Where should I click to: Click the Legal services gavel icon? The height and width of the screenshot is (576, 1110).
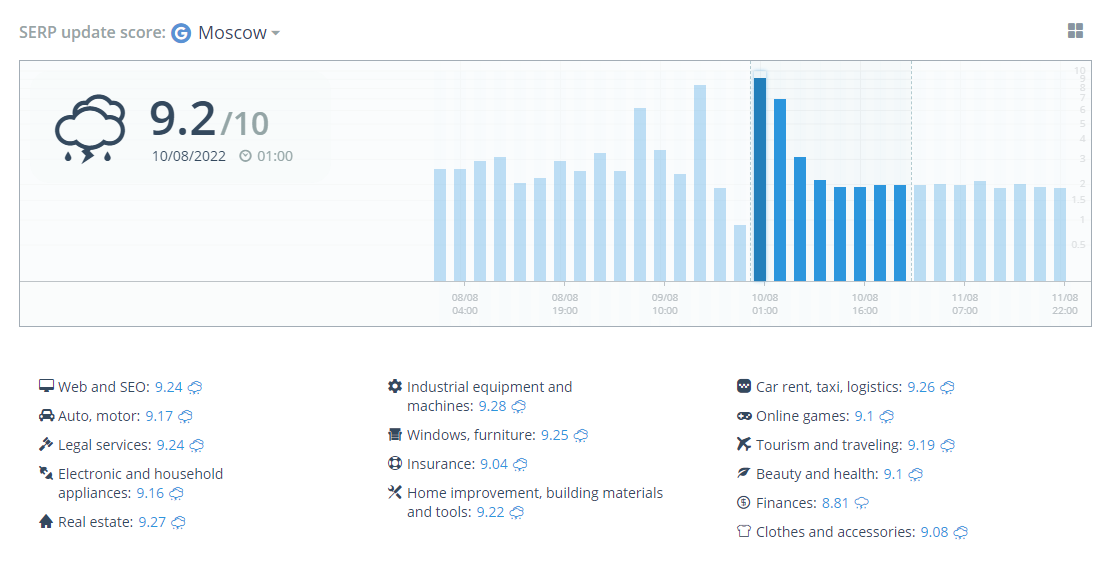point(46,444)
